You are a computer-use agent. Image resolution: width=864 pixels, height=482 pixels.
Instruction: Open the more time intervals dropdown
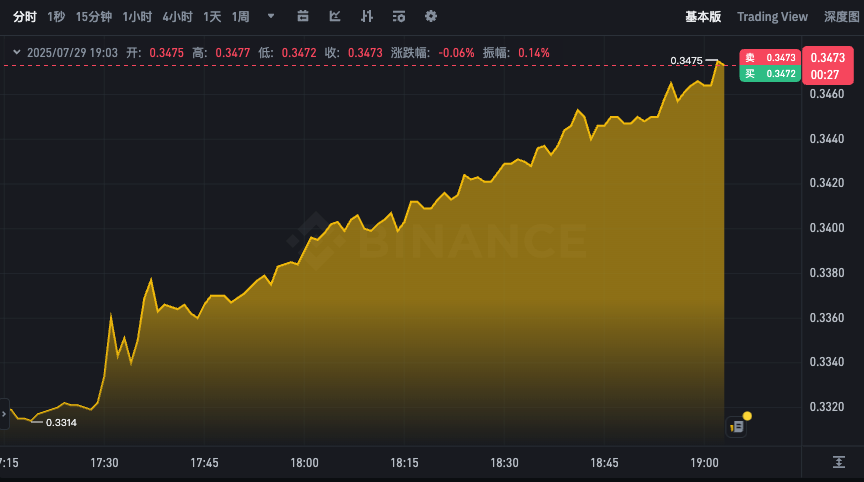[x=270, y=16]
